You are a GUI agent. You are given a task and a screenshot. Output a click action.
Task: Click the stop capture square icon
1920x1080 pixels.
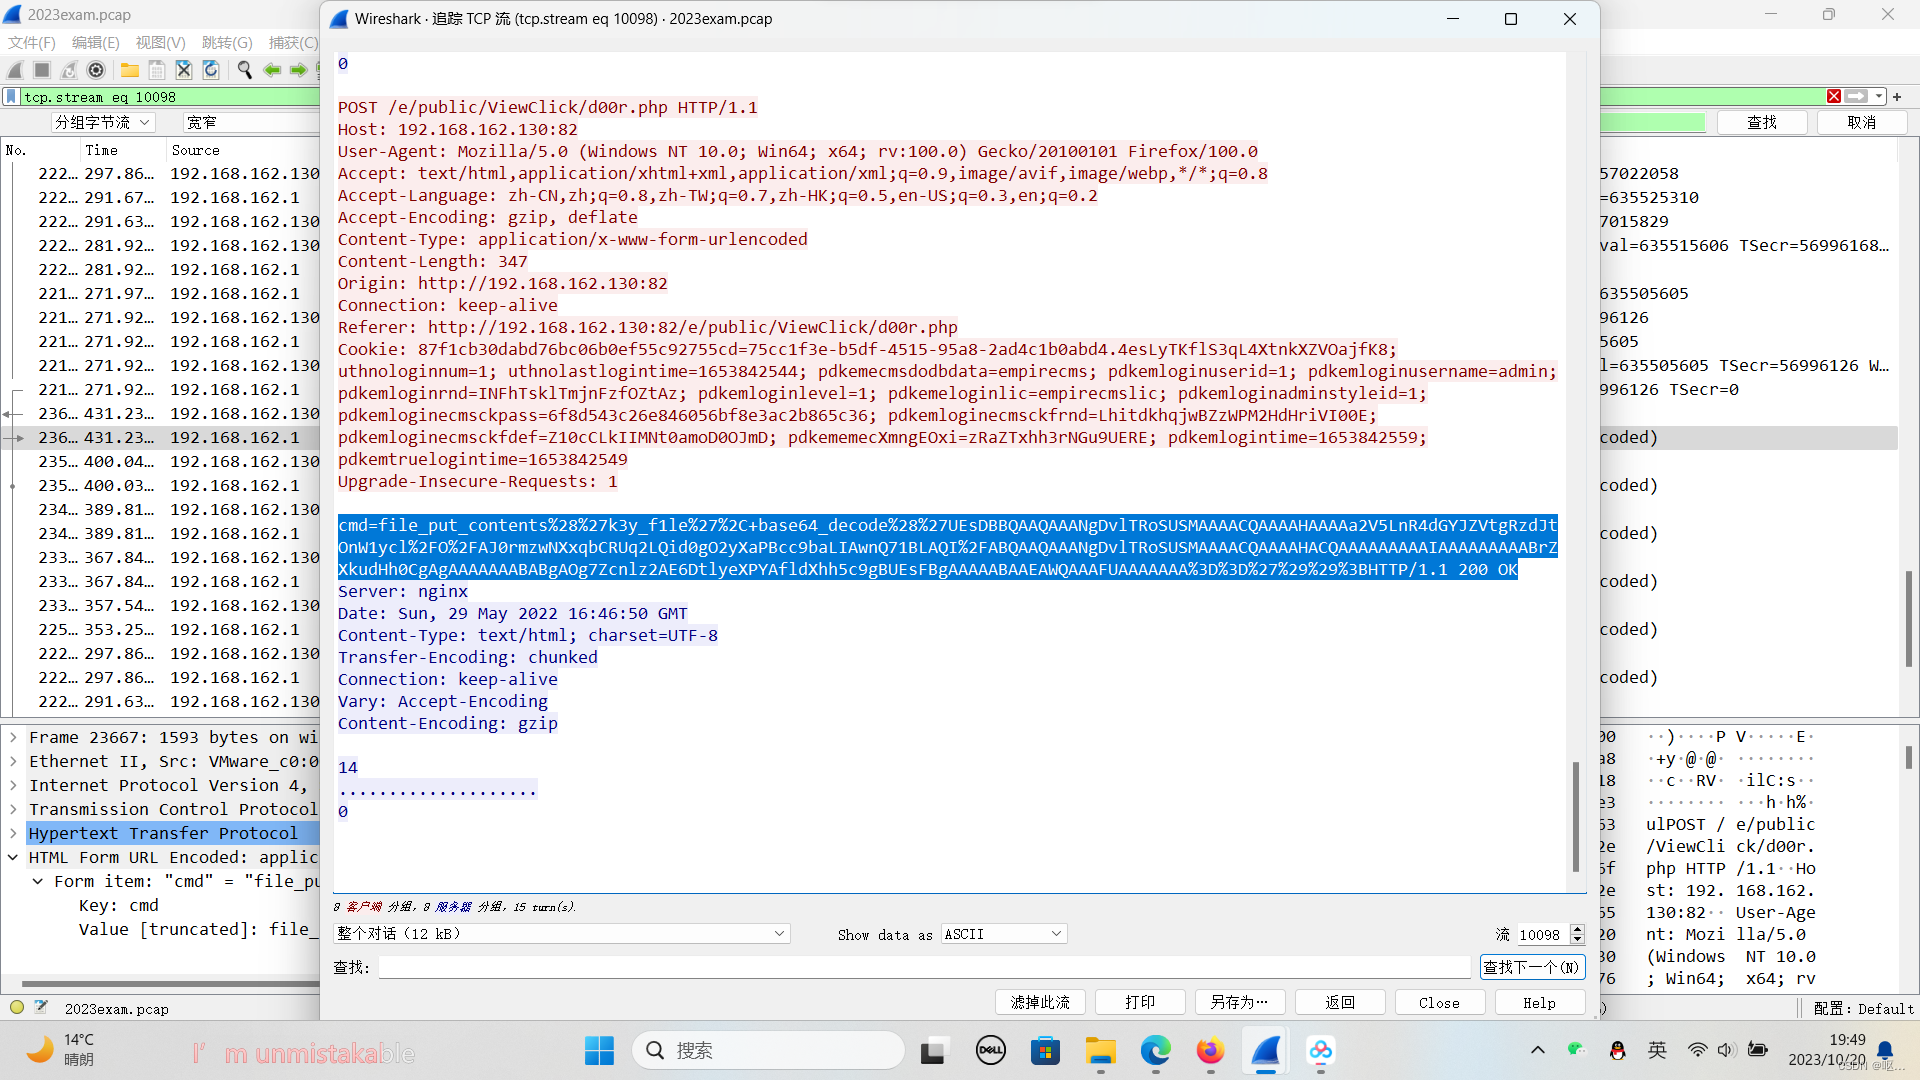tap(42, 70)
